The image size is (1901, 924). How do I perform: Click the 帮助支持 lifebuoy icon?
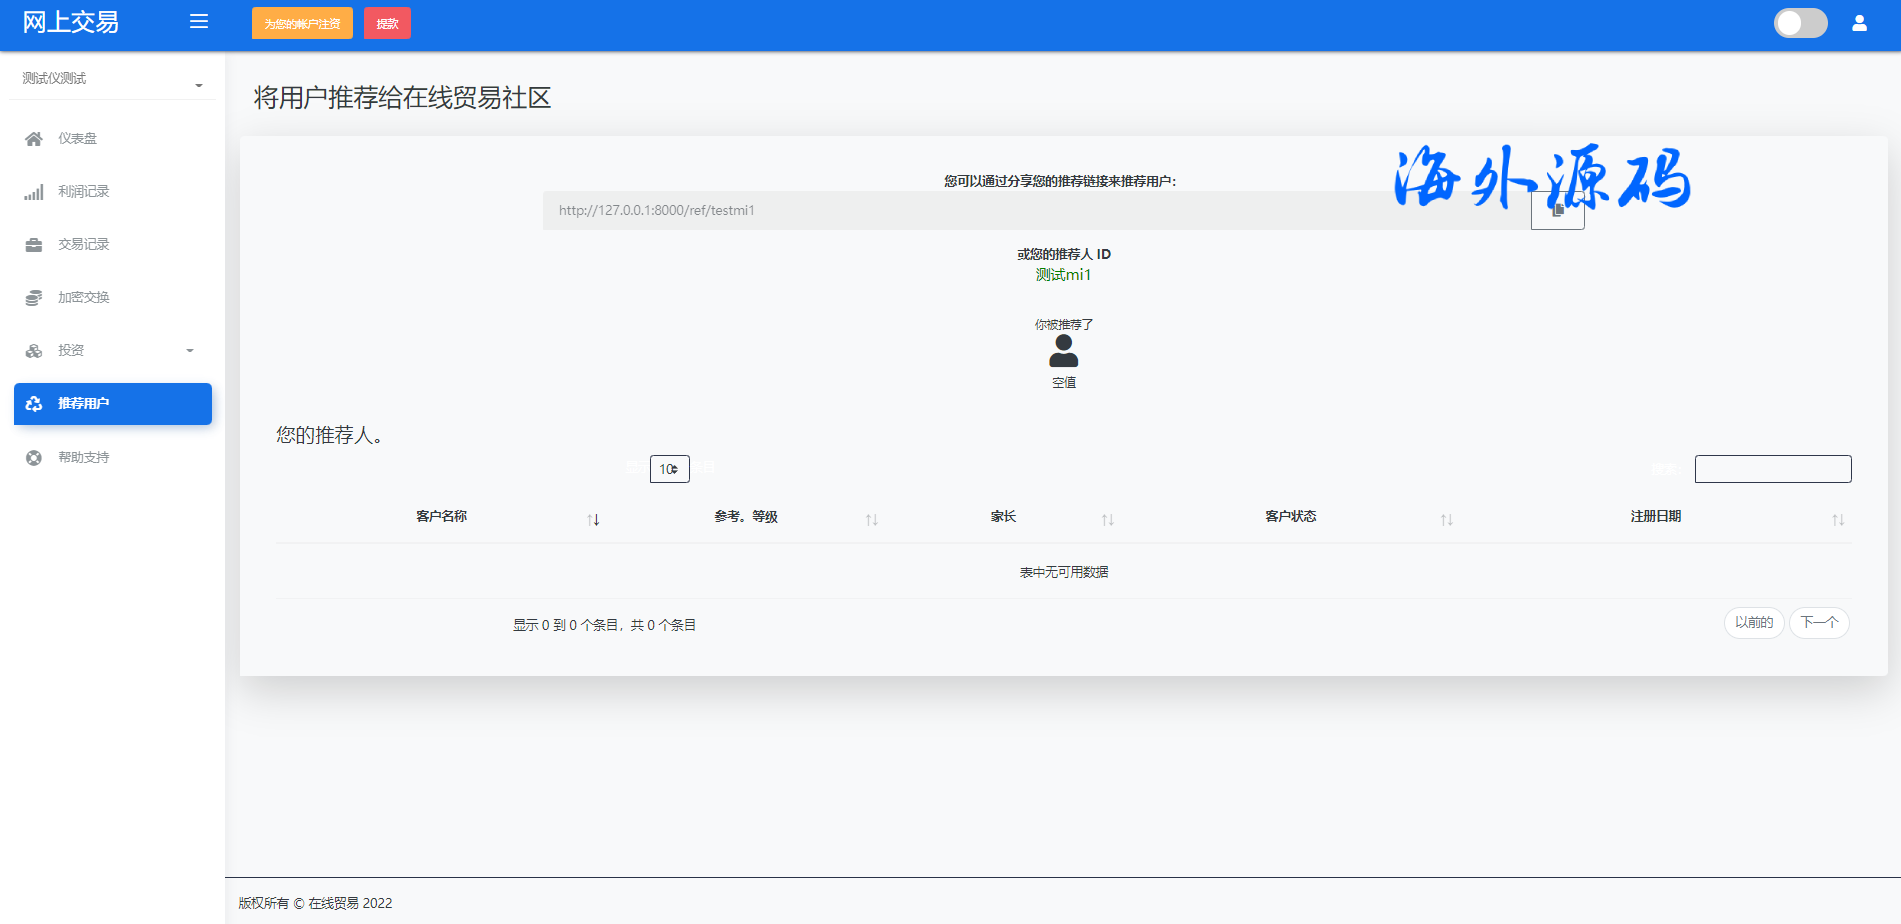click(x=34, y=458)
